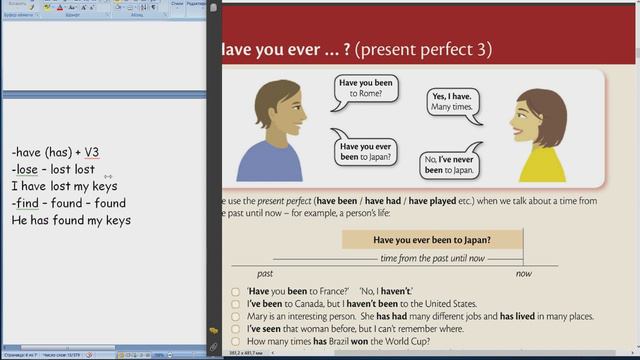
Task: Click the 'Yes, I have. Many times.' speech bubble
Action: click(452, 102)
